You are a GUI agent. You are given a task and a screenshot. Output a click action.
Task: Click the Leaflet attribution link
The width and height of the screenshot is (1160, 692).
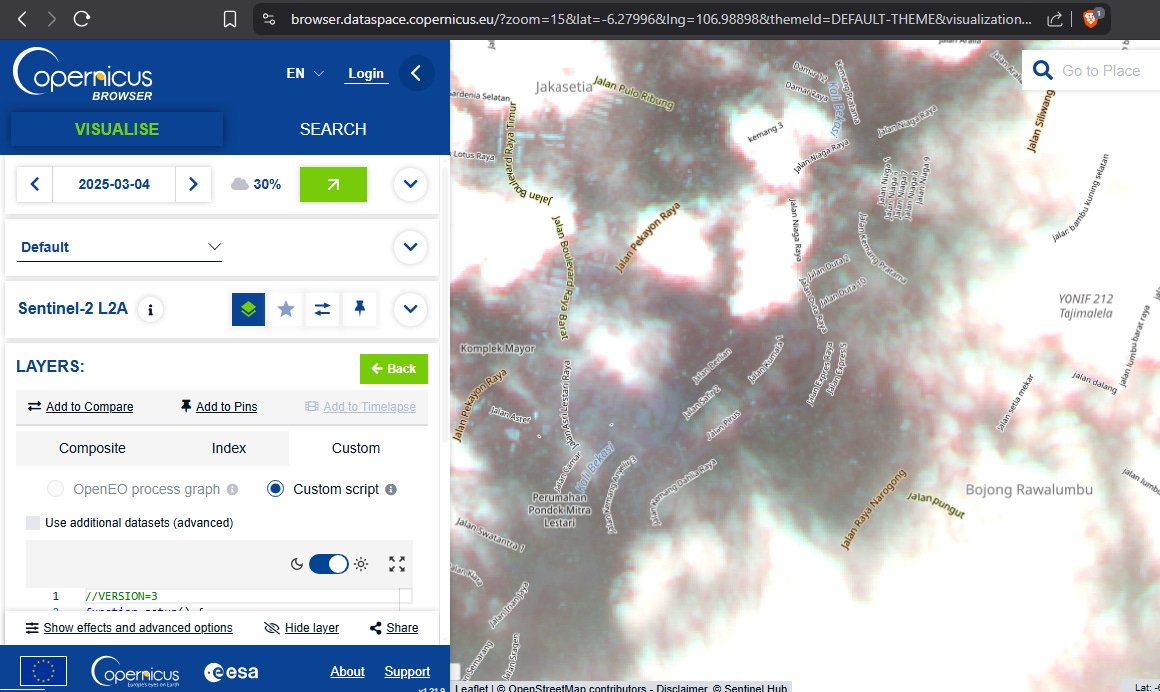[x=471, y=688]
